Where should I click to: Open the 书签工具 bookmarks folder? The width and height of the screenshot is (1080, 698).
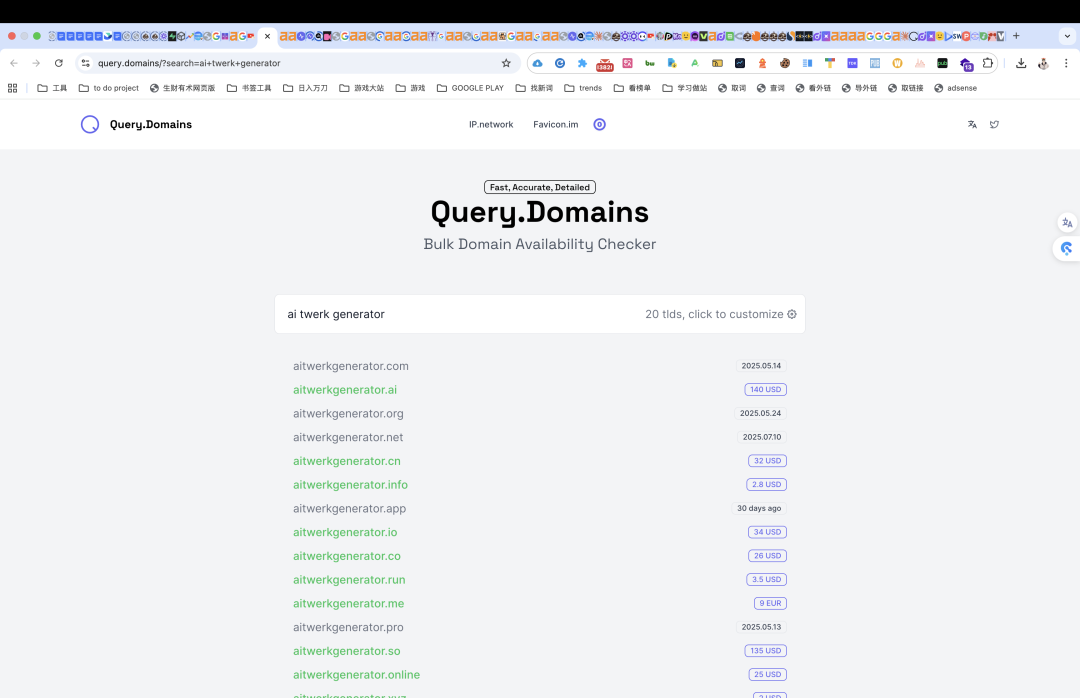(249, 88)
